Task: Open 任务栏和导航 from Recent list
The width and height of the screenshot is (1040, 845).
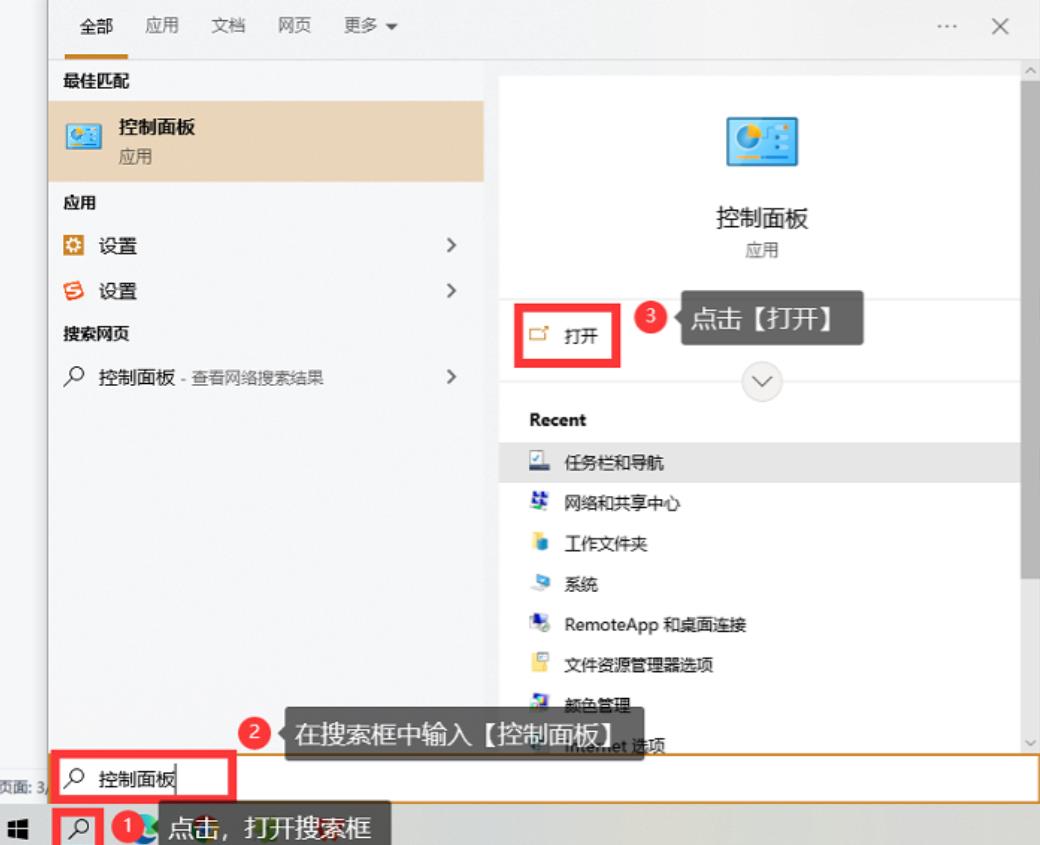Action: [759, 462]
